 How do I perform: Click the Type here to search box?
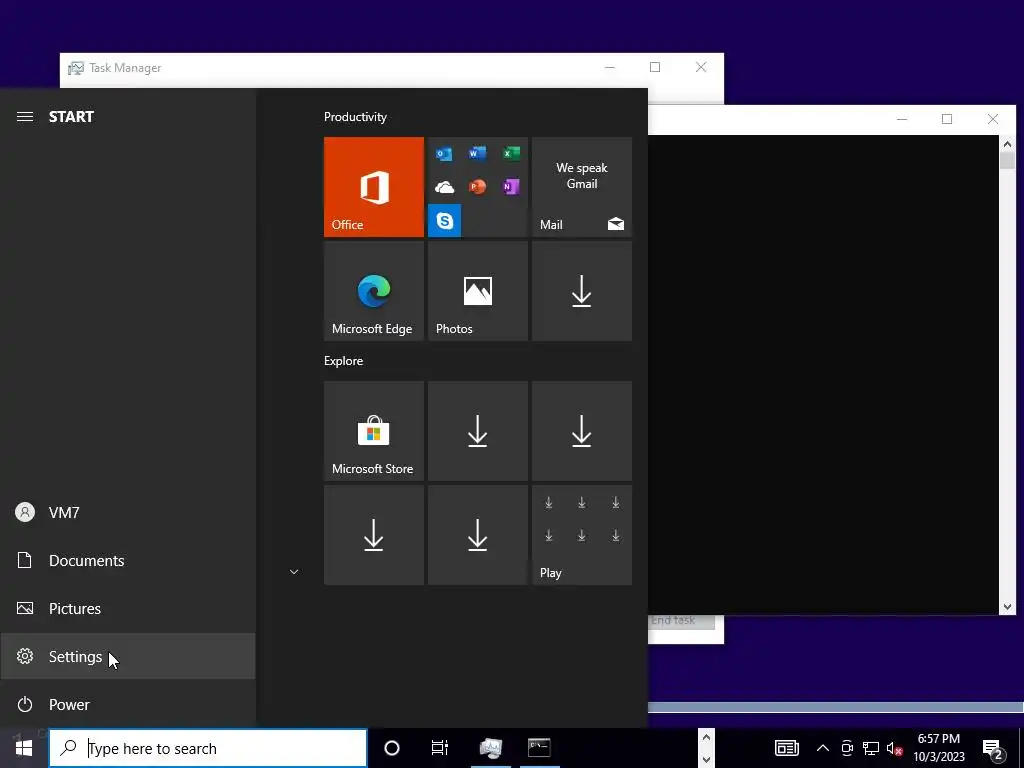point(208,748)
